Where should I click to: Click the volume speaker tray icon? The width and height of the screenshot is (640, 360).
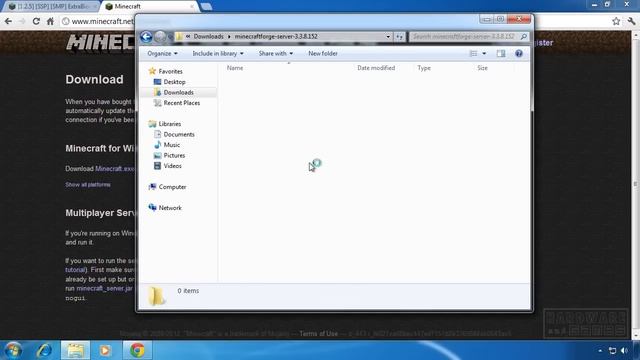(624, 351)
